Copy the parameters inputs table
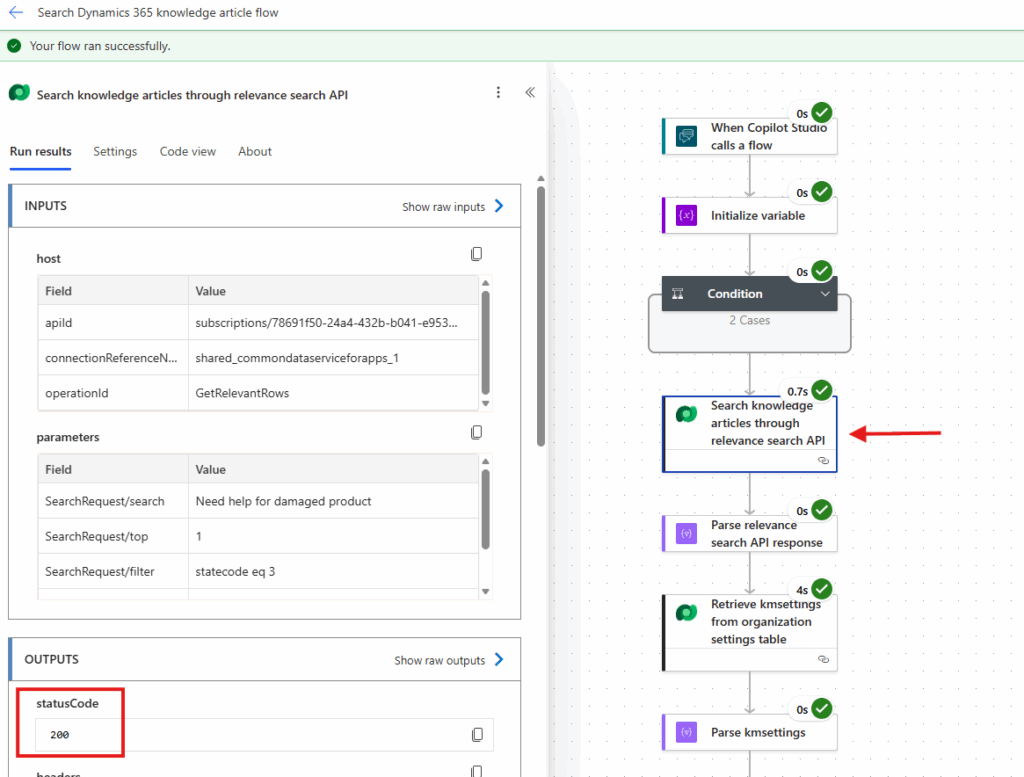 tap(477, 433)
